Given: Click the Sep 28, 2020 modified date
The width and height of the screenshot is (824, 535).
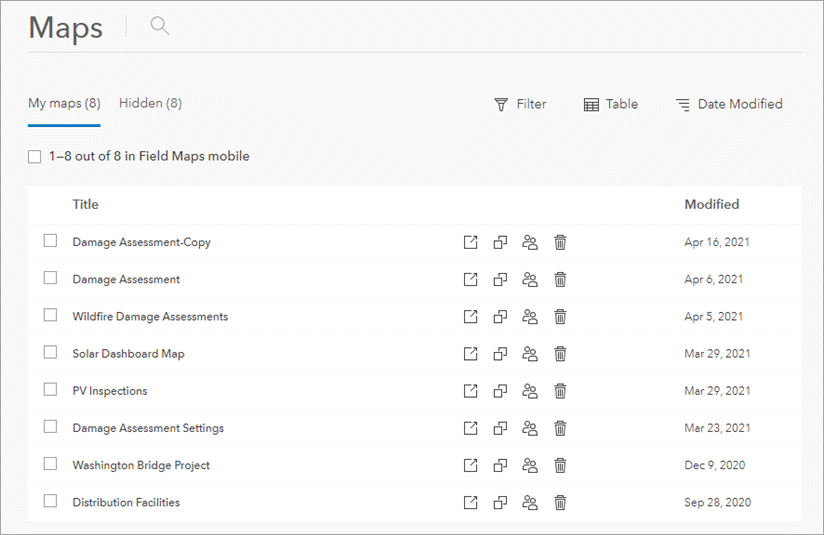Looking at the screenshot, I should [717, 502].
